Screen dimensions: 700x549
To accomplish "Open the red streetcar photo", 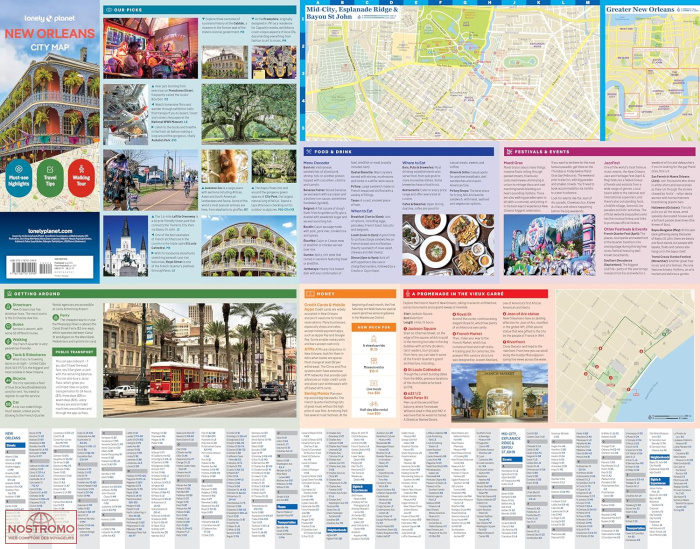I will [x=200, y=360].
